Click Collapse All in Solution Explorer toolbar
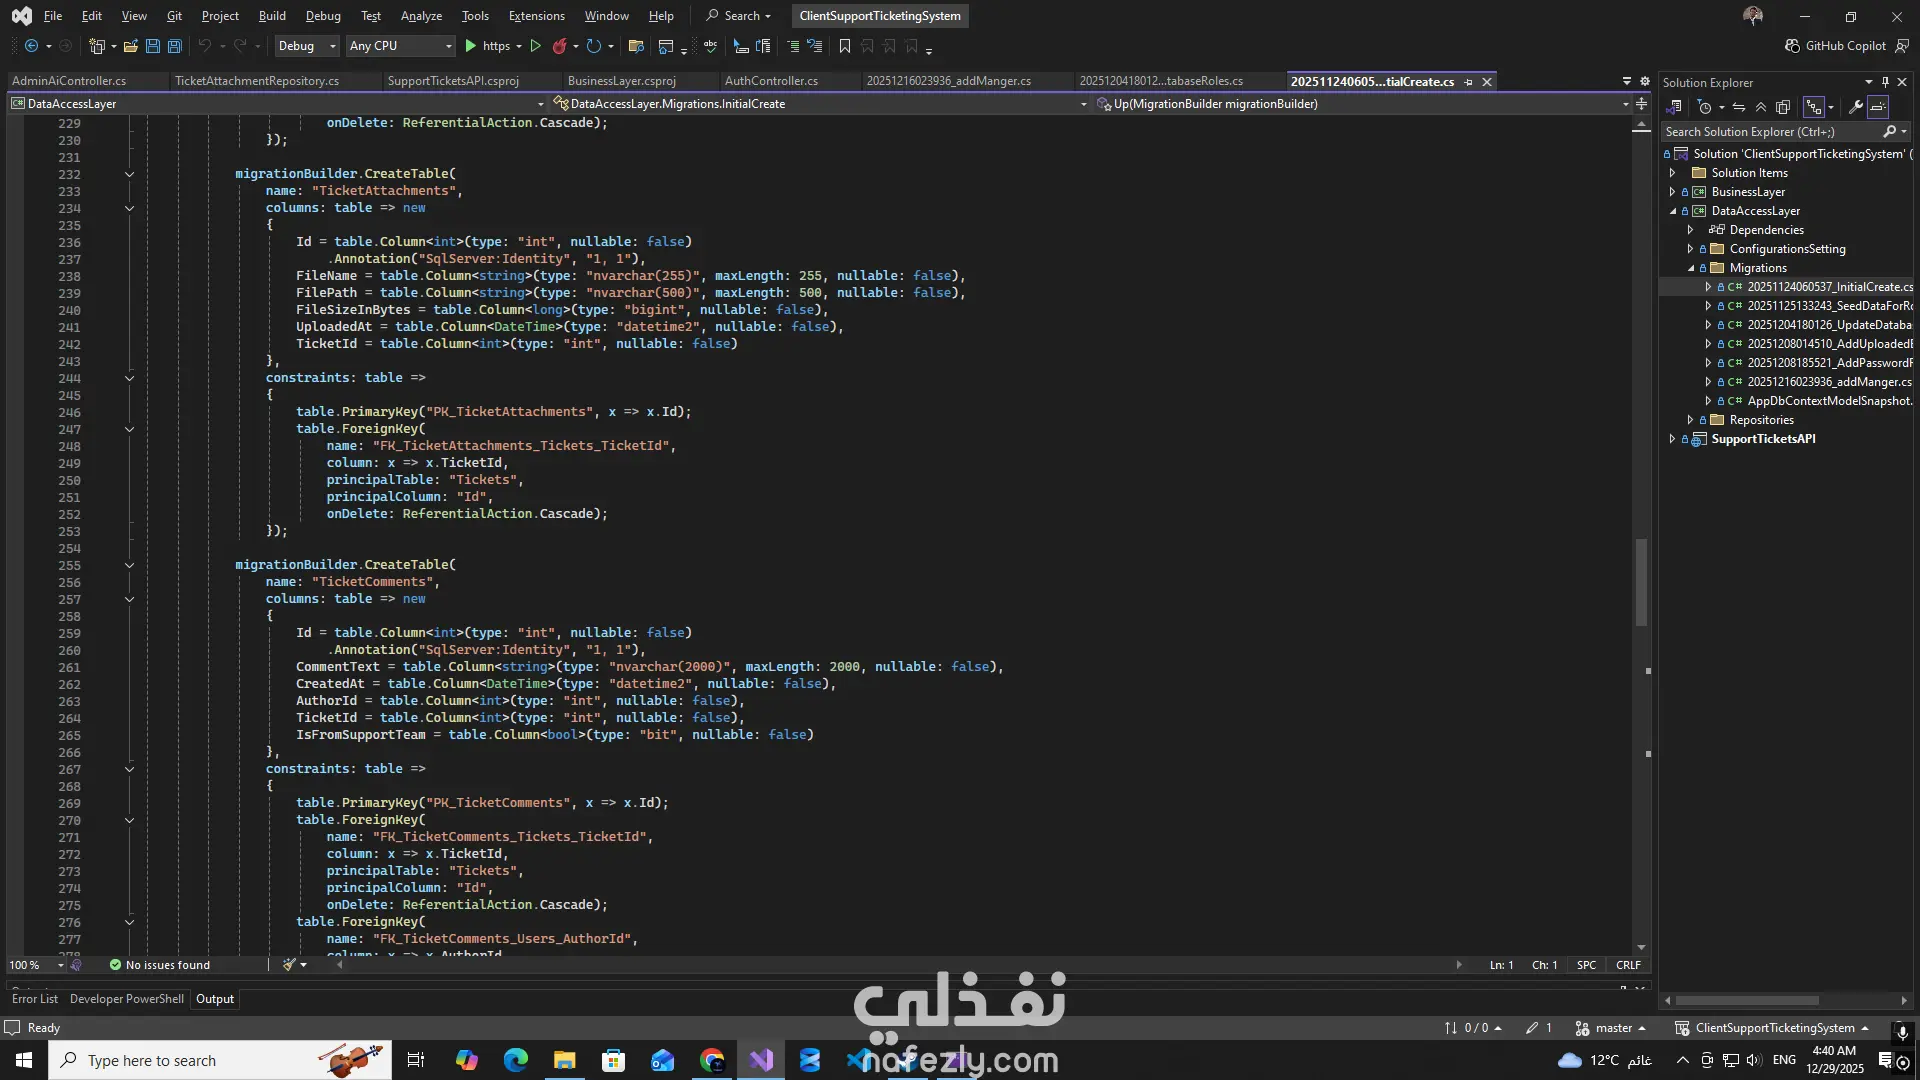This screenshot has height=1080, width=1920. tap(1761, 107)
